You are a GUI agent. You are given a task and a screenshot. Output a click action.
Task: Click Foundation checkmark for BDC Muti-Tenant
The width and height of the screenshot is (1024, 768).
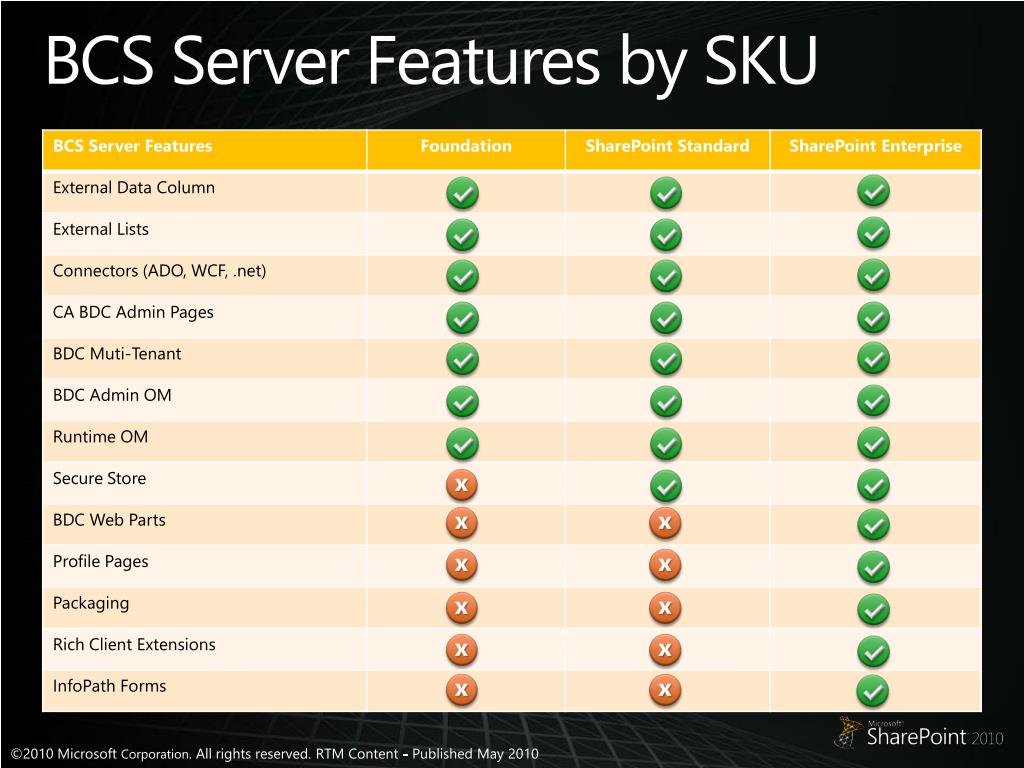click(x=462, y=359)
